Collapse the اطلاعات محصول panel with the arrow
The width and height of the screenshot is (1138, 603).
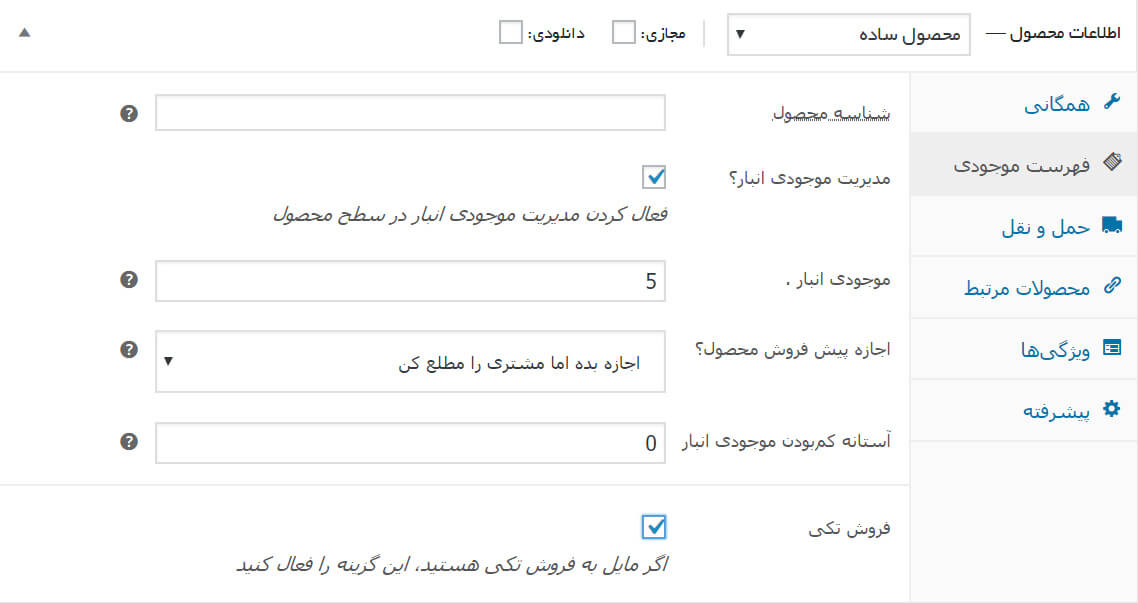(x=25, y=33)
